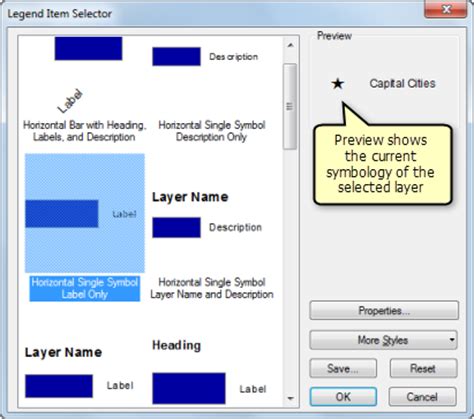Click 'Horizontal Single Symbol Description Only' caption
This screenshot has height=419, width=474.
point(212,131)
